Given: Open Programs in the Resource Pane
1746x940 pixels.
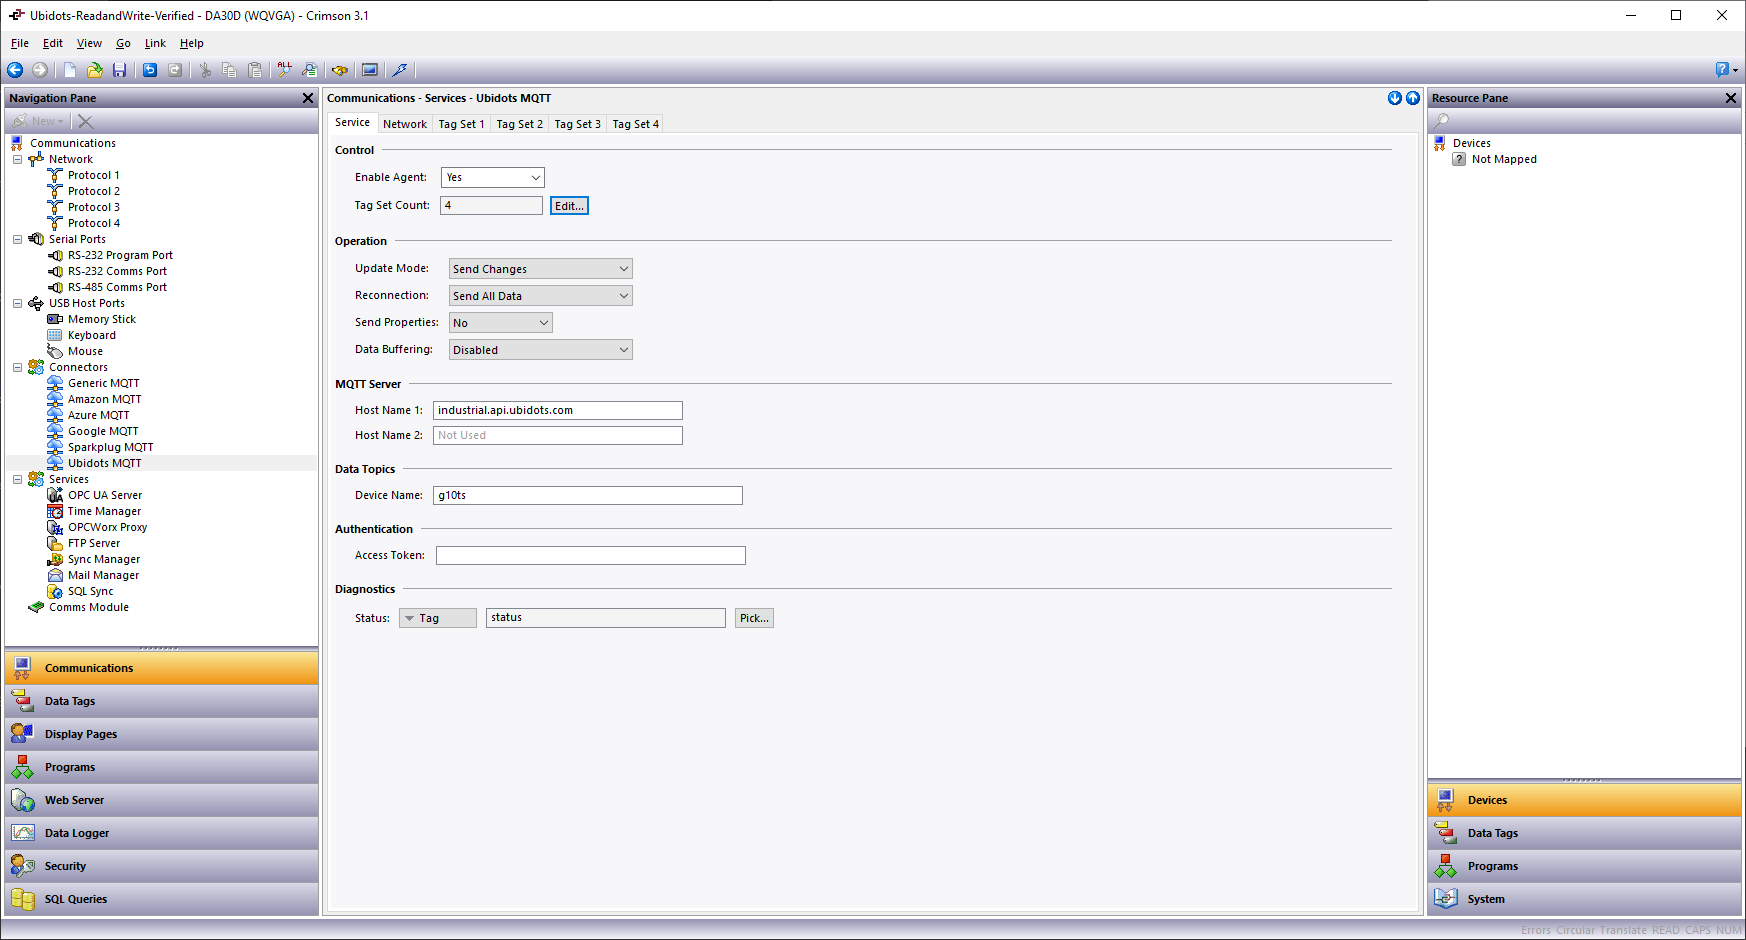Looking at the screenshot, I should pos(1584,866).
